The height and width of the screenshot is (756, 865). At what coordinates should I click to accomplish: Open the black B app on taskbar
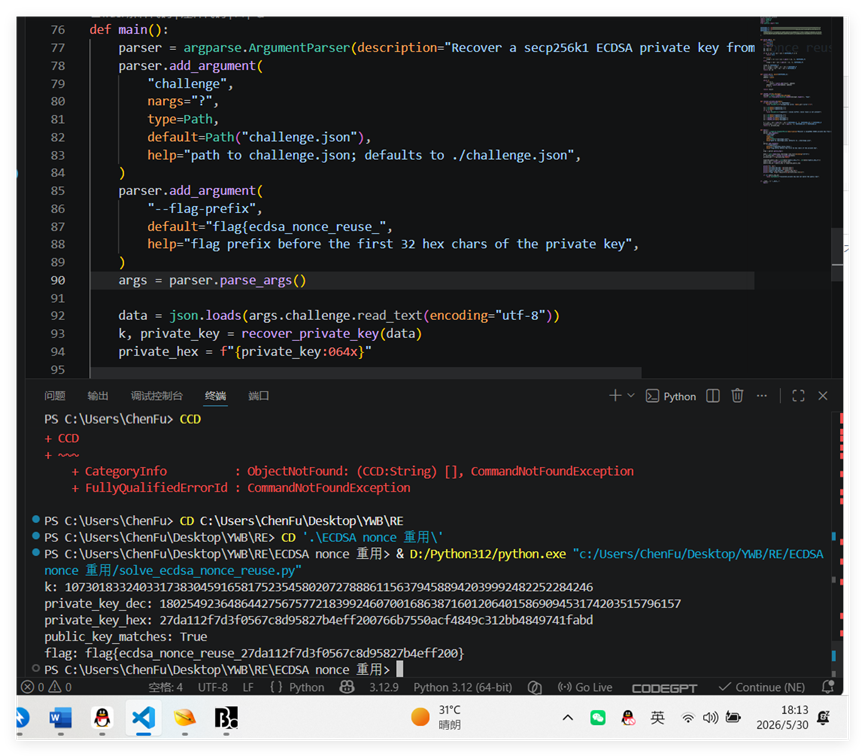pyautogui.click(x=226, y=718)
